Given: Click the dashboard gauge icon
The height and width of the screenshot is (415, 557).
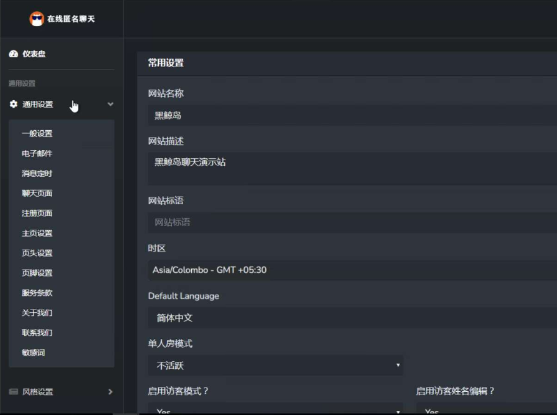Looking at the screenshot, I should 13,54.
